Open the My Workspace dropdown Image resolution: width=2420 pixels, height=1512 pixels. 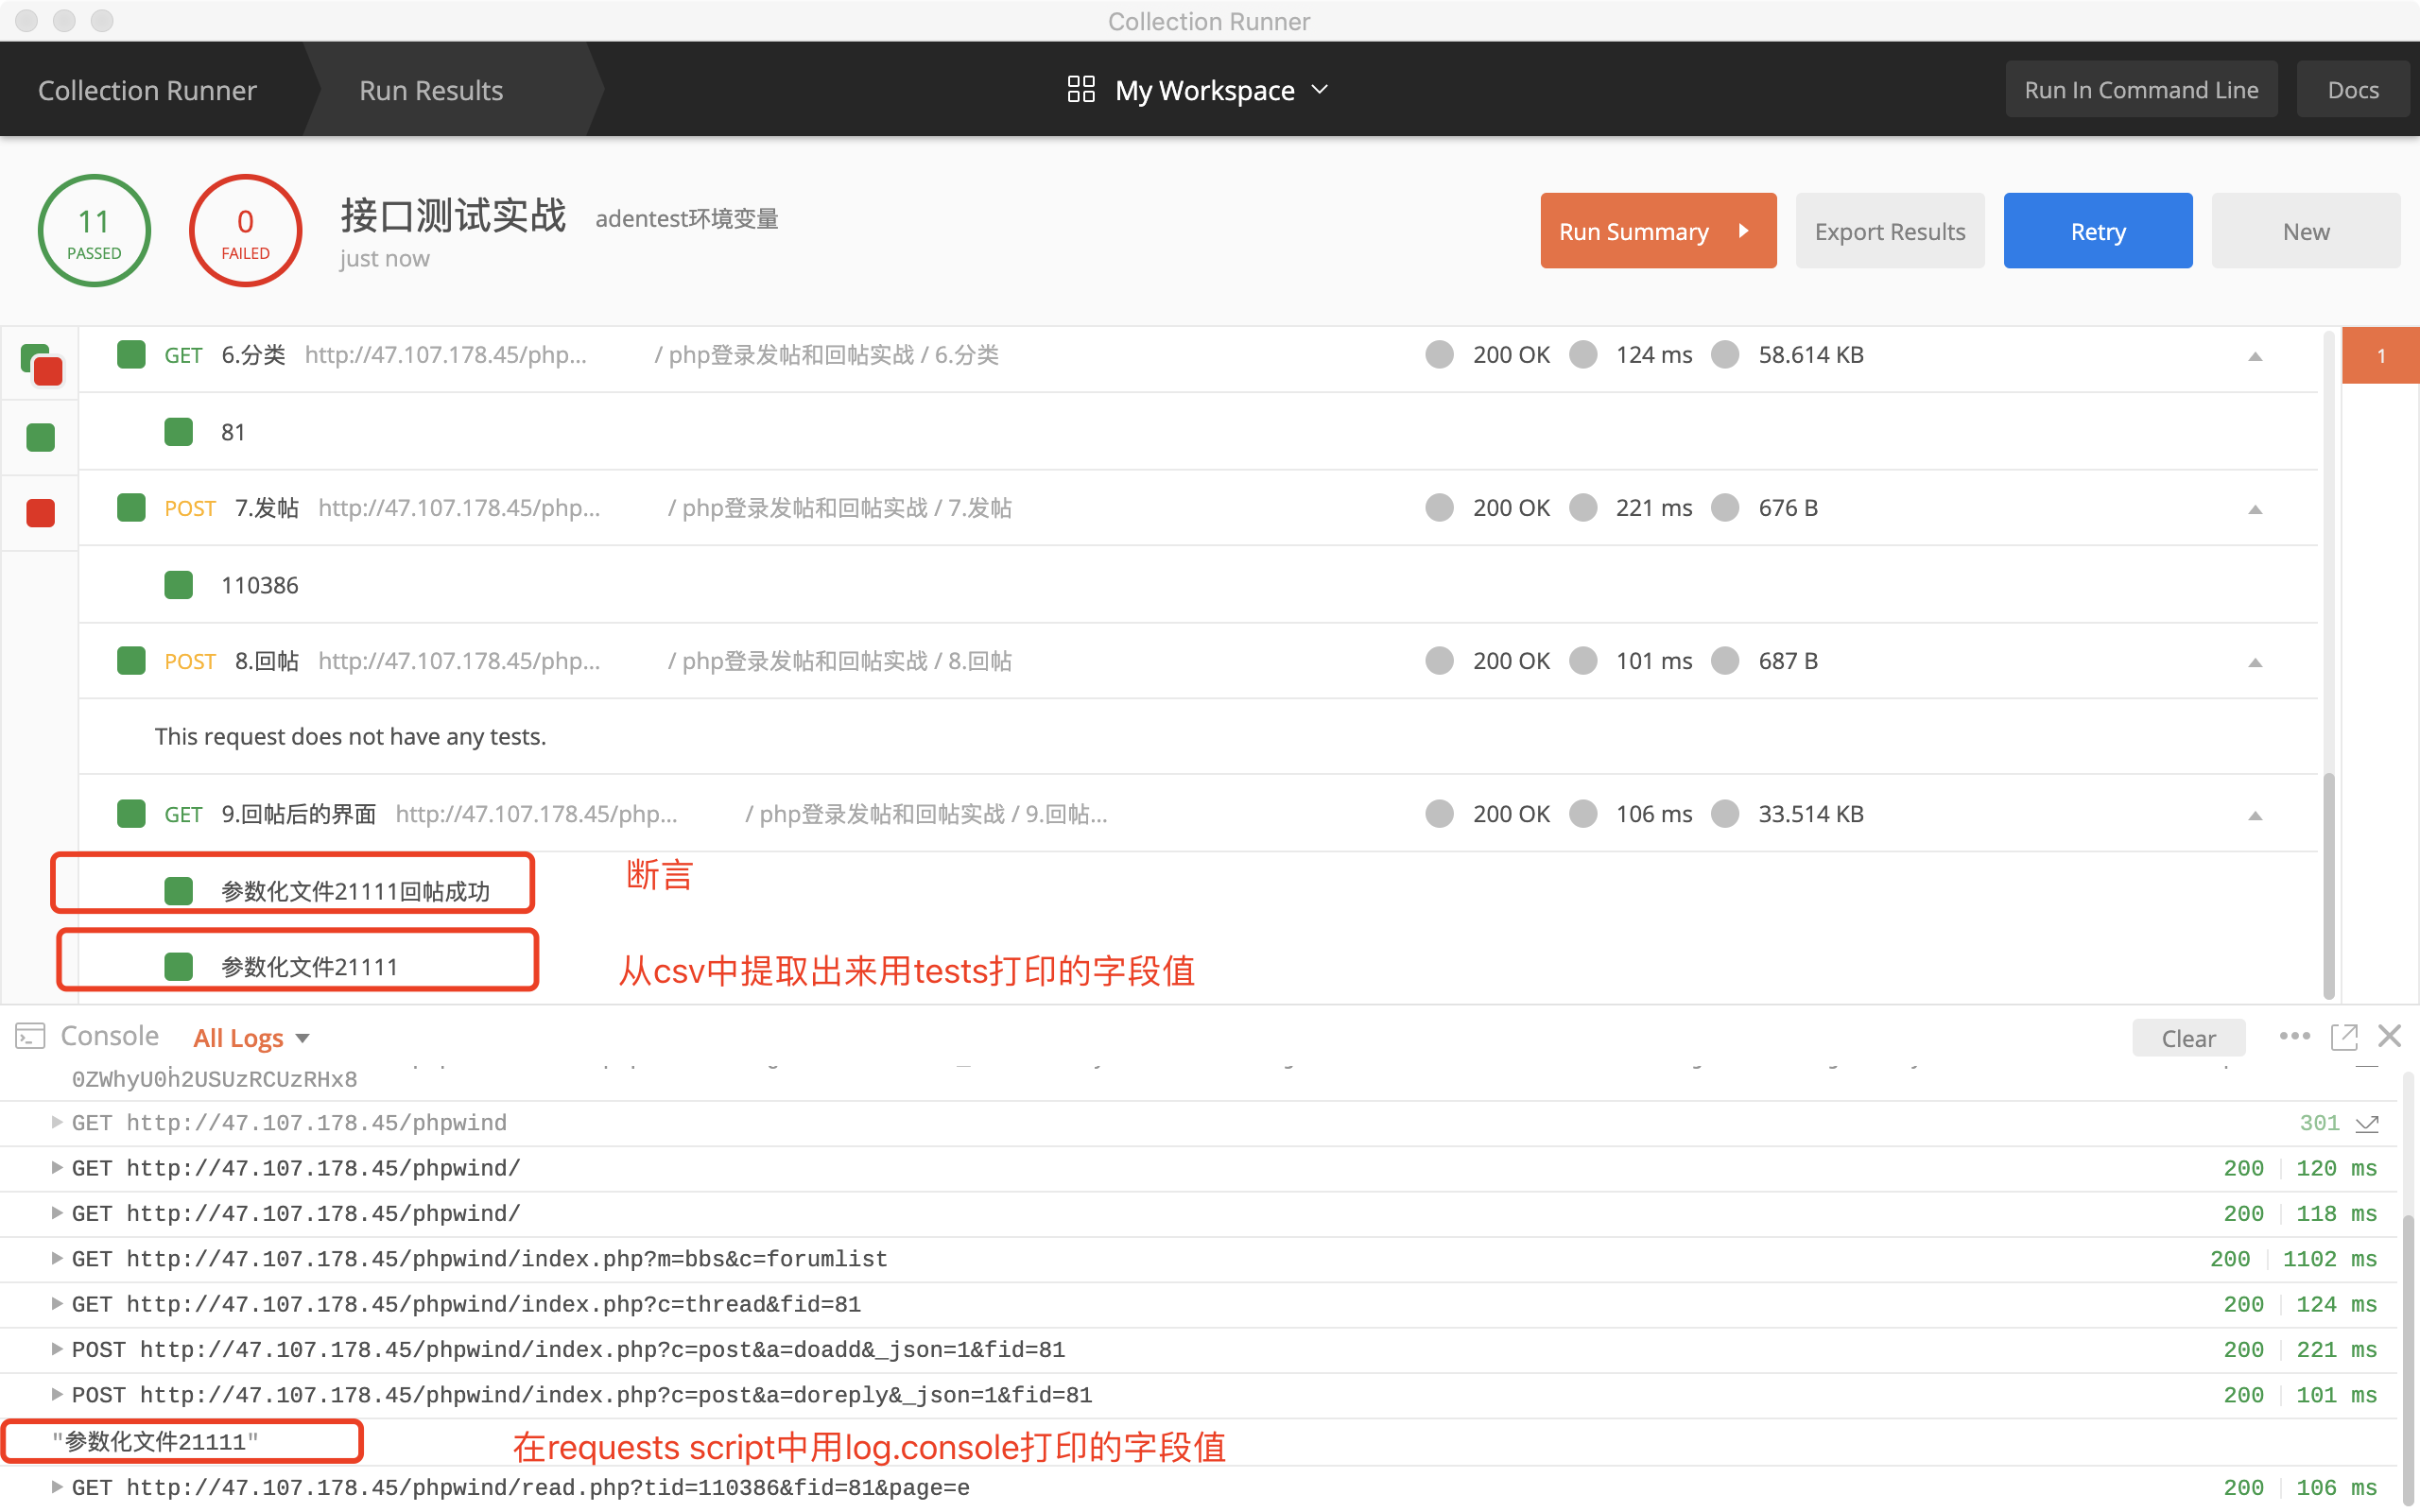[x=1320, y=90]
